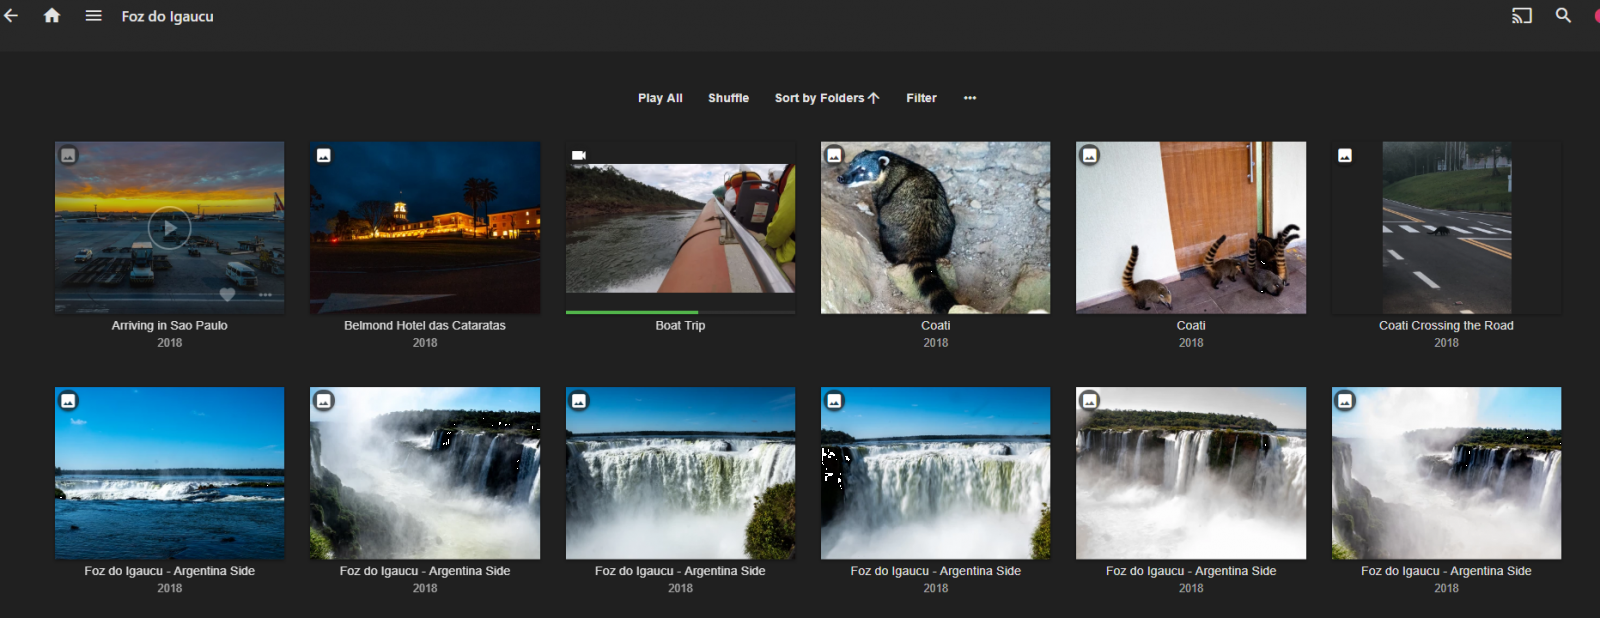Image resolution: width=1600 pixels, height=618 pixels.
Task: Open search with the magnifier icon
Action: 1563,16
